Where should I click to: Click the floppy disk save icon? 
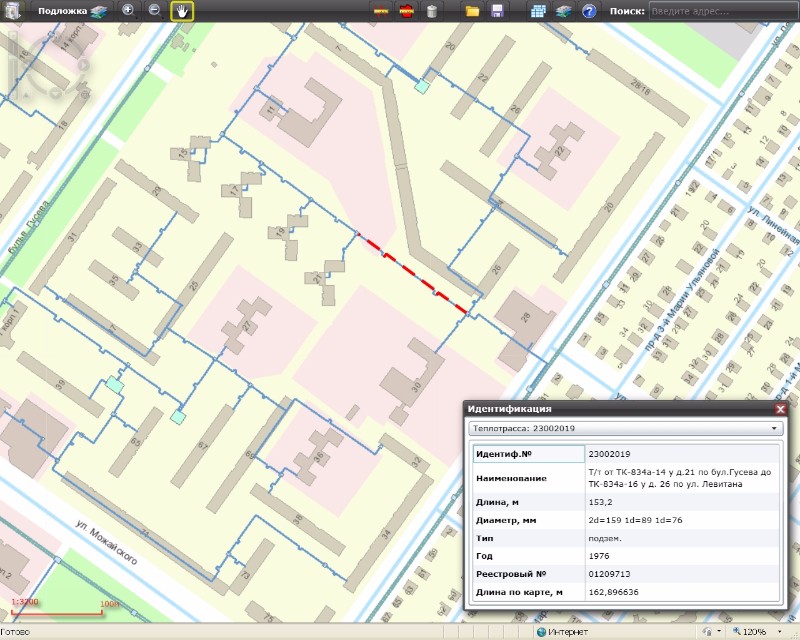click(x=497, y=12)
